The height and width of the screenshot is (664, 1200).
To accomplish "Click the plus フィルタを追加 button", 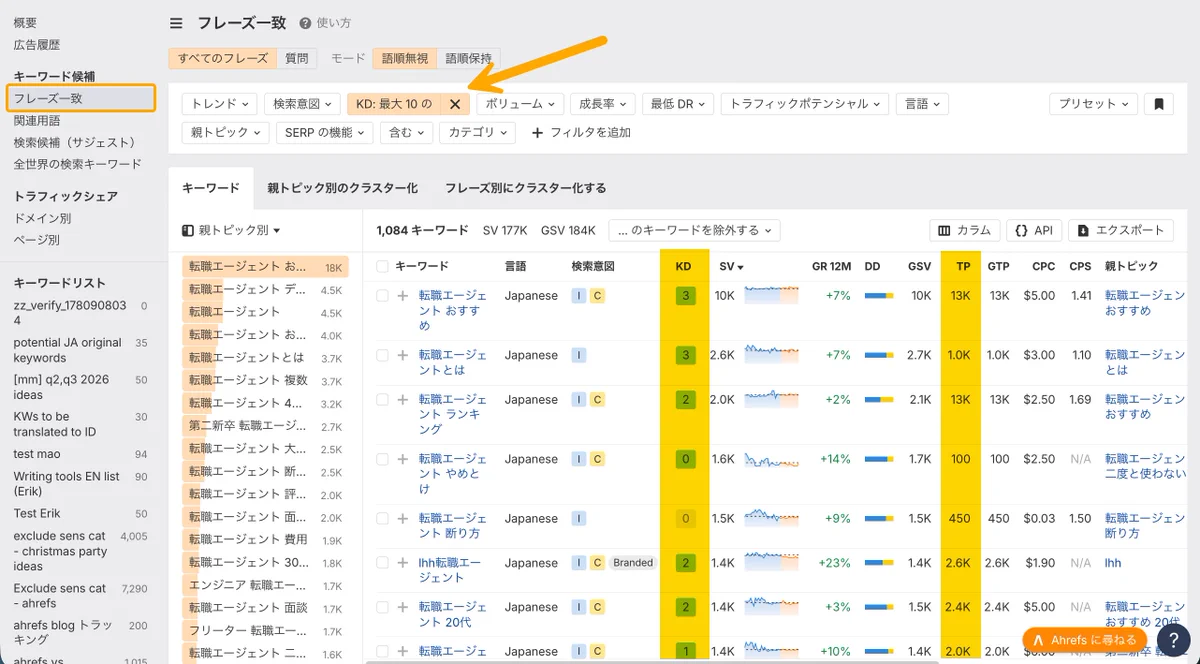I will point(581,132).
